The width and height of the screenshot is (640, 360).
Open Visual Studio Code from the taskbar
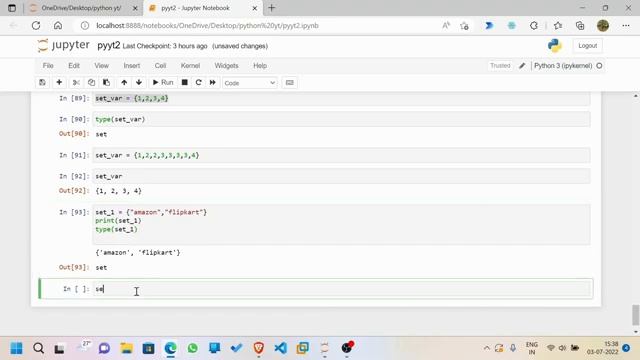280,348
